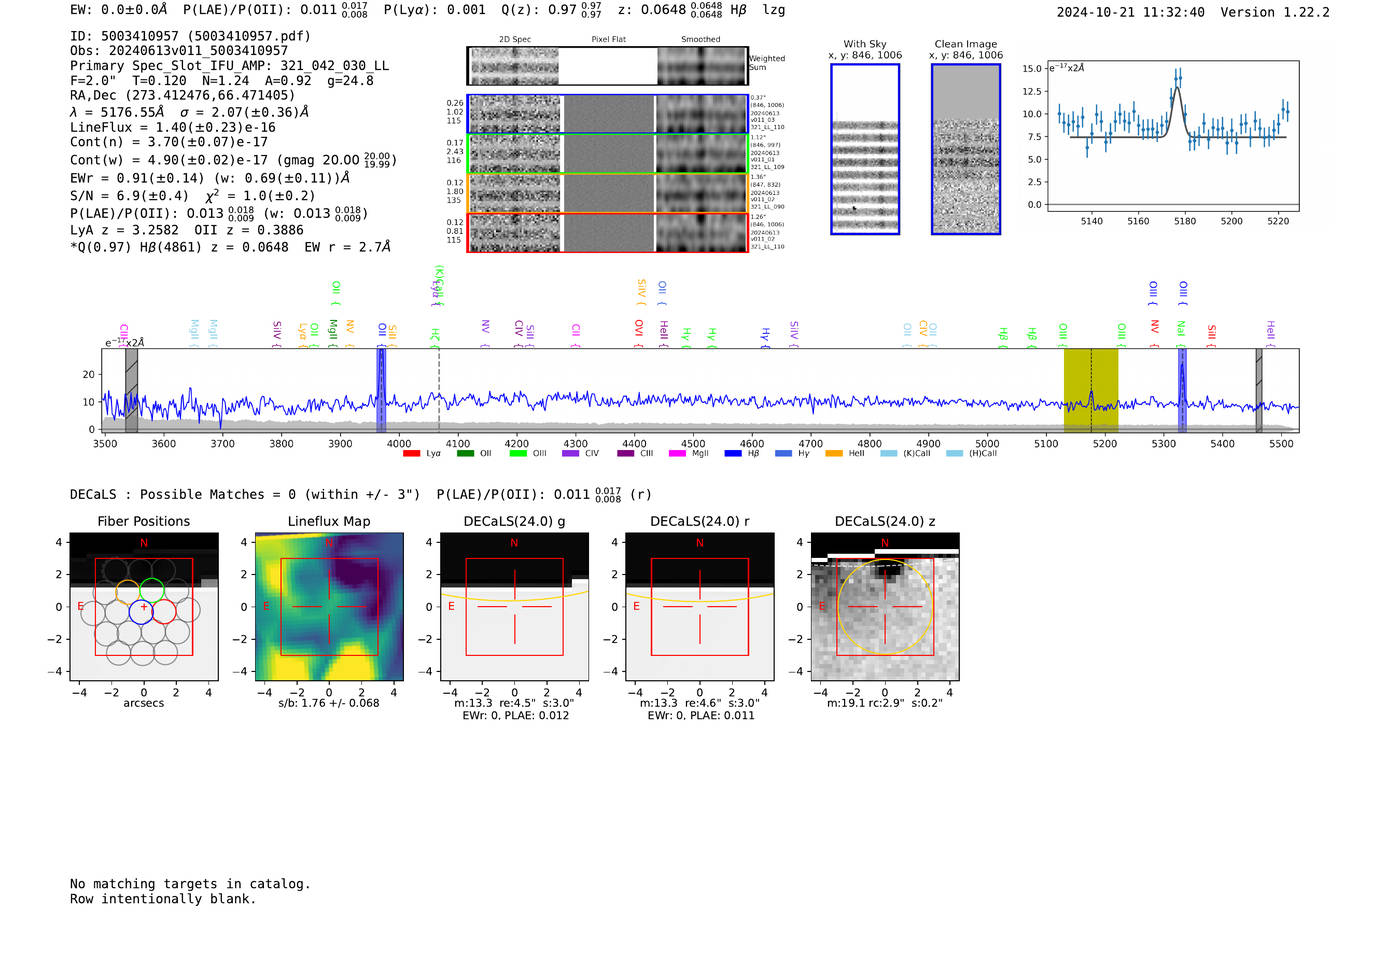
Task: Click the 'No matching targets in catalog.' text
Action: tap(190, 884)
